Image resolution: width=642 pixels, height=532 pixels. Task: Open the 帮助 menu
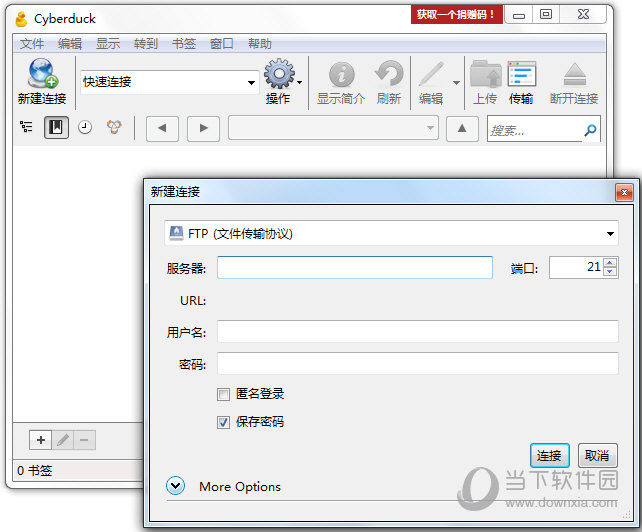pos(260,44)
